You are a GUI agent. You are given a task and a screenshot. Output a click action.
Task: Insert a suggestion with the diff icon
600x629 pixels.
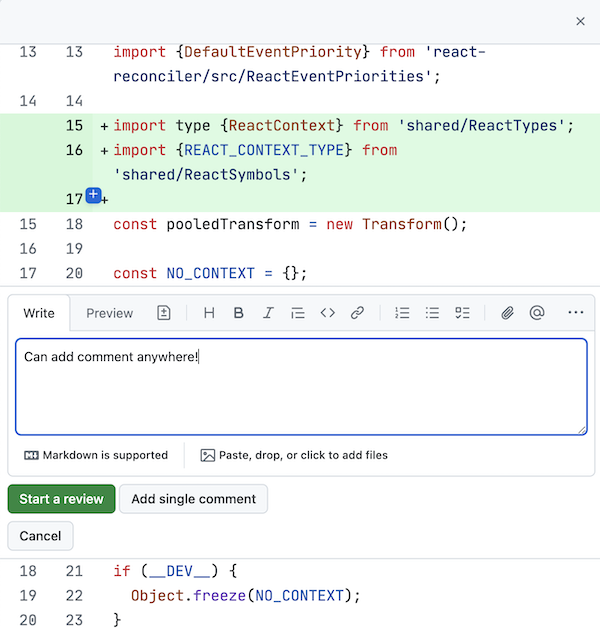tap(165, 313)
